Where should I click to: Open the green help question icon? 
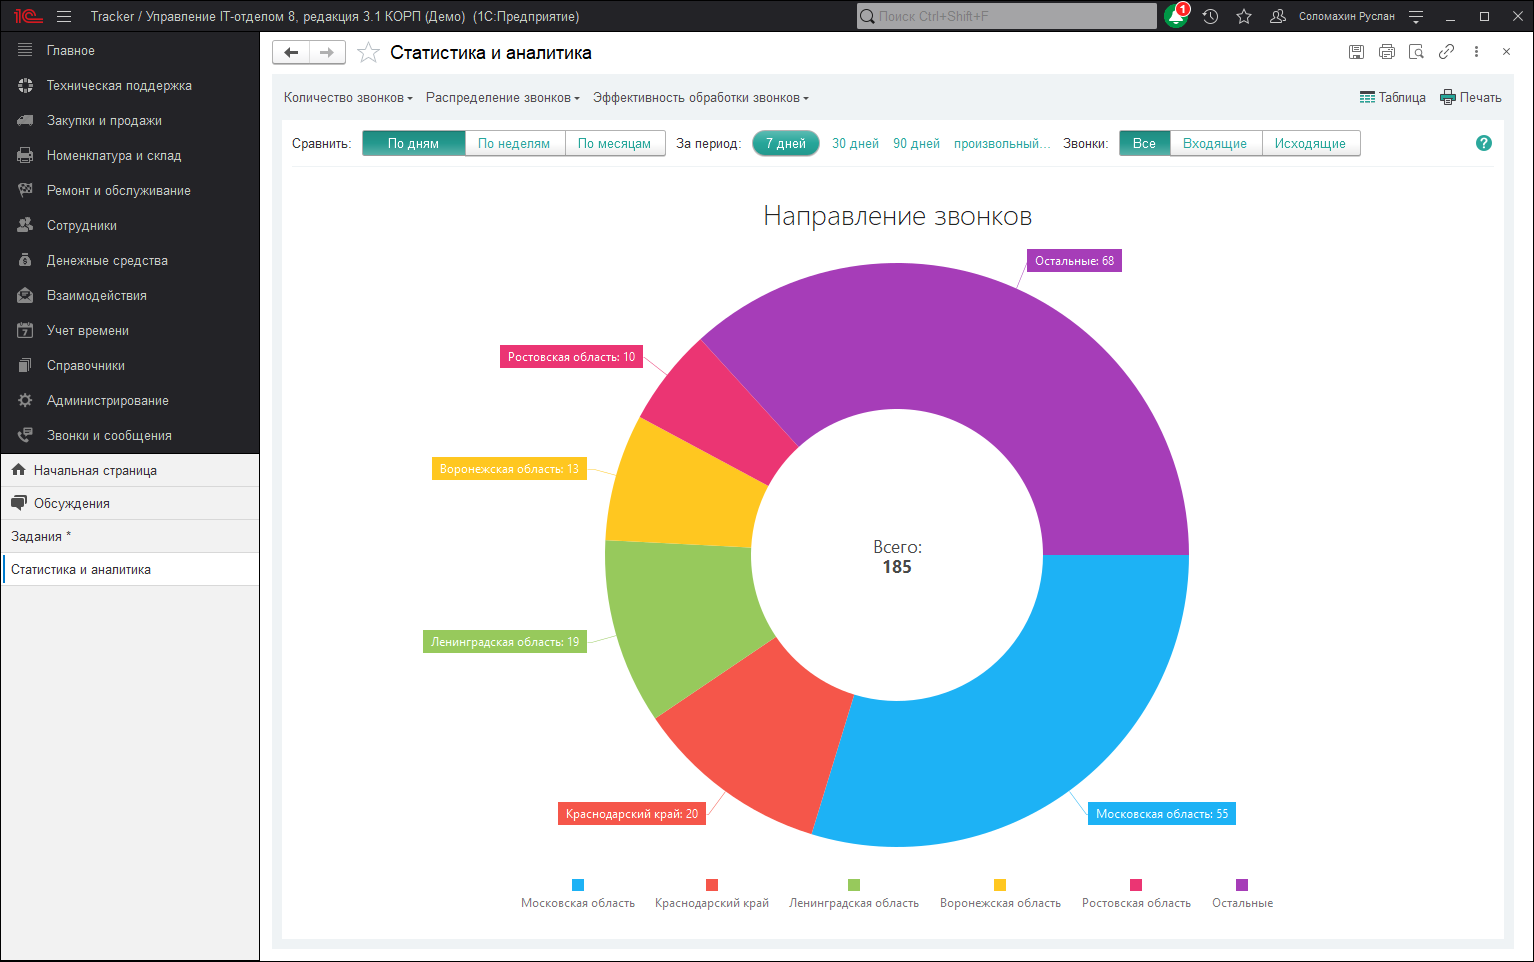pyautogui.click(x=1484, y=143)
